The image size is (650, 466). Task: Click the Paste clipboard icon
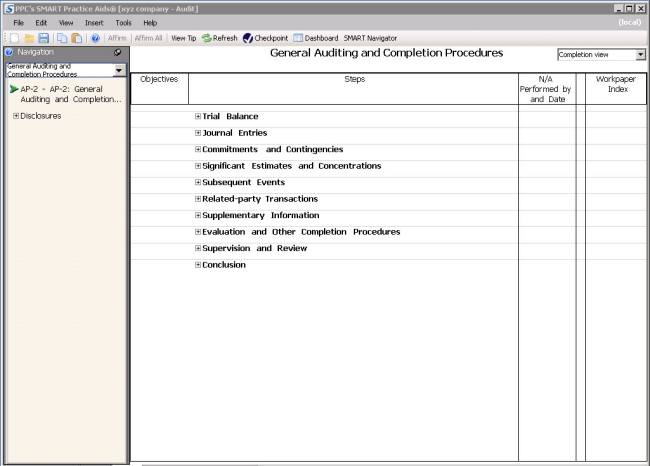click(x=77, y=38)
